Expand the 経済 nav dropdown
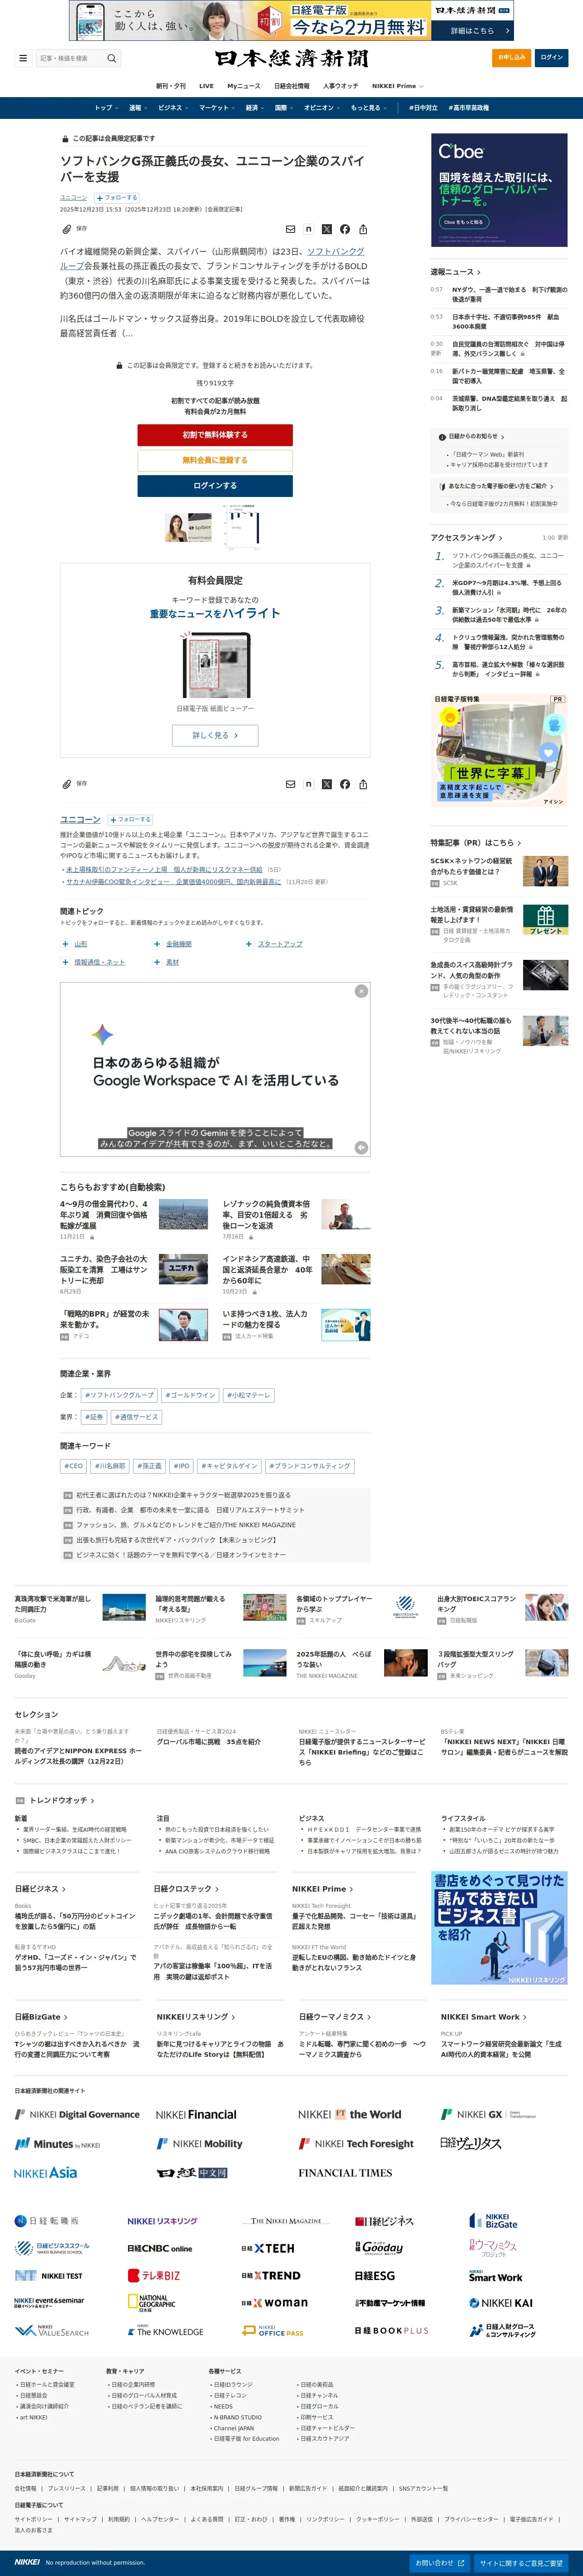This screenshot has height=2576, width=583. point(255,108)
